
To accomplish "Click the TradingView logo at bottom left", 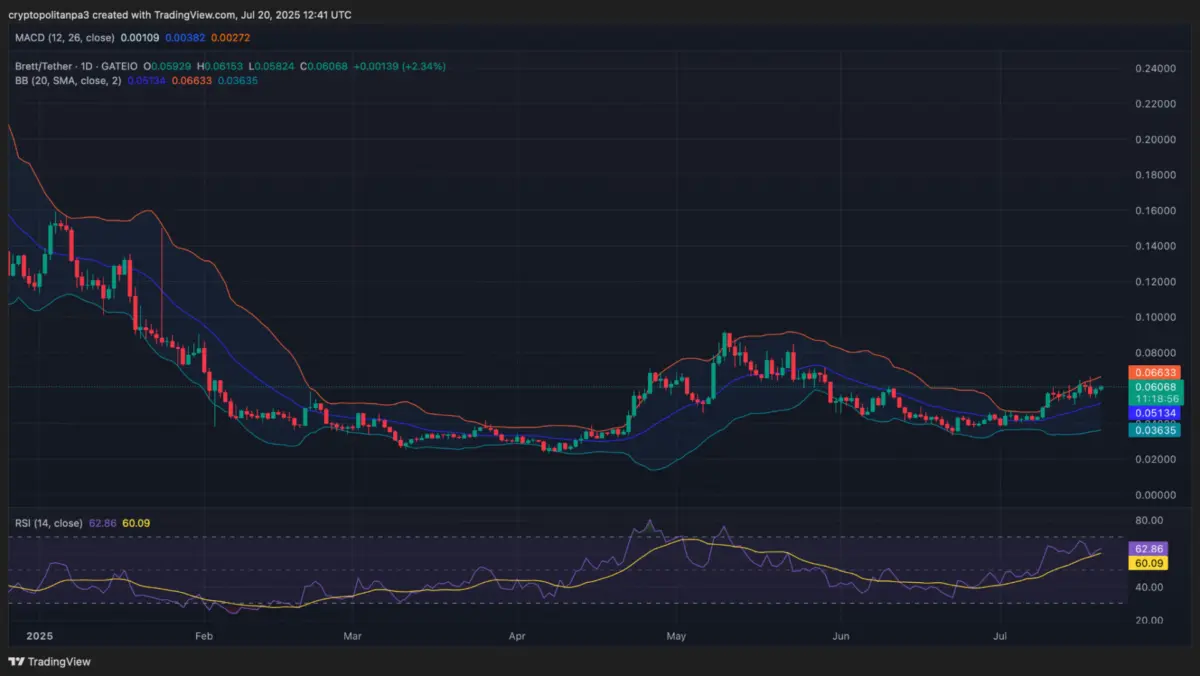I will (x=49, y=661).
